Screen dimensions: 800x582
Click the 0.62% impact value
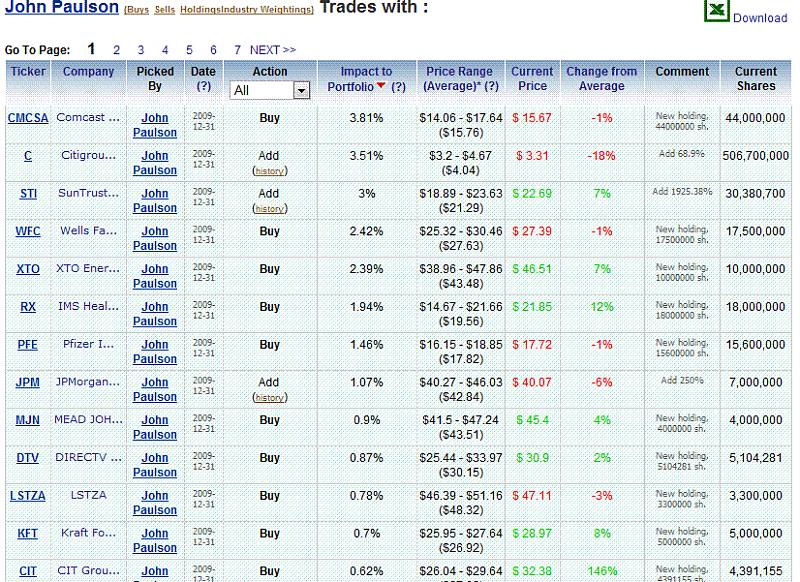coord(366,571)
